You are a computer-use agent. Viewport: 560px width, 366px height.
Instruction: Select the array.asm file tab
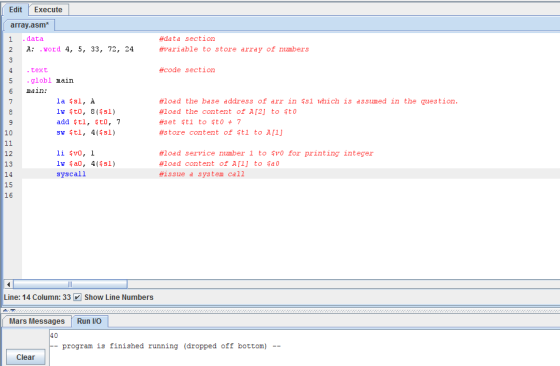coord(29,25)
